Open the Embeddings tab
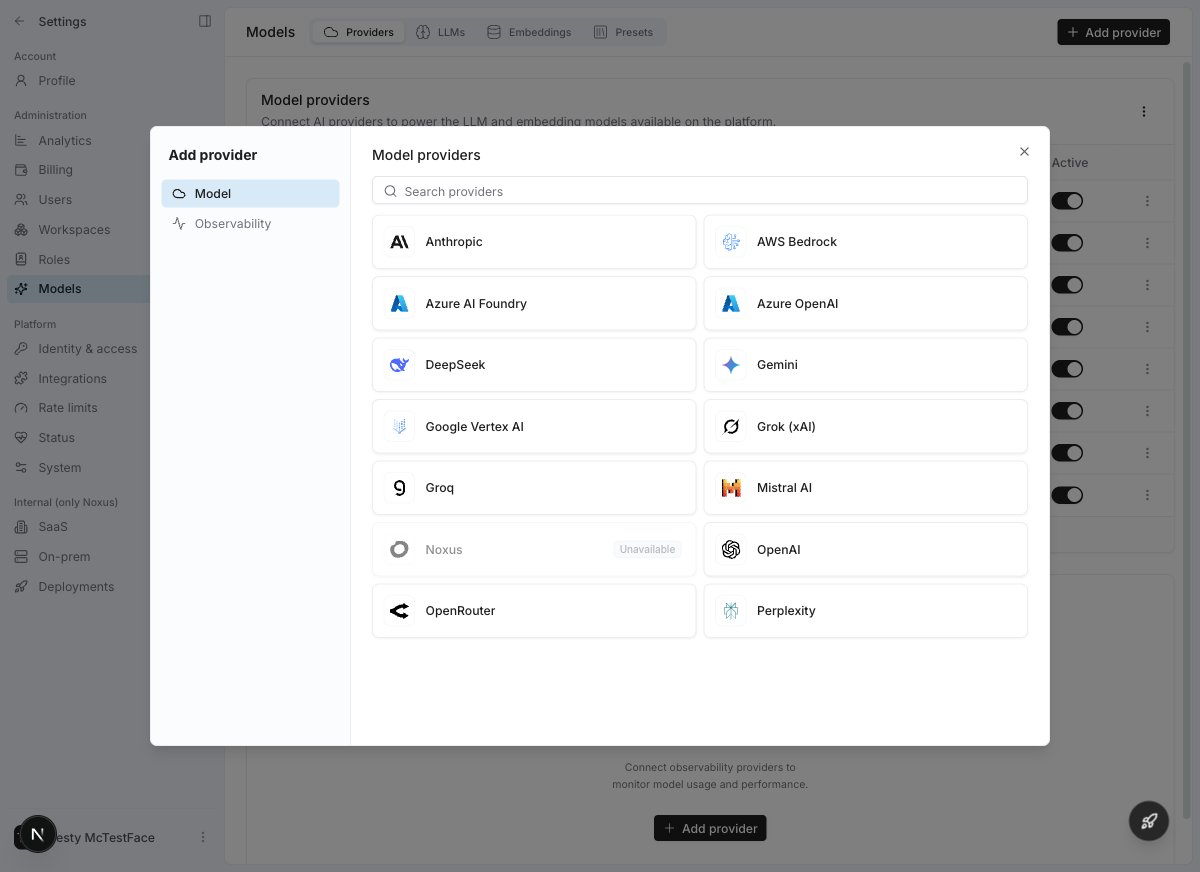 pos(529,32)
